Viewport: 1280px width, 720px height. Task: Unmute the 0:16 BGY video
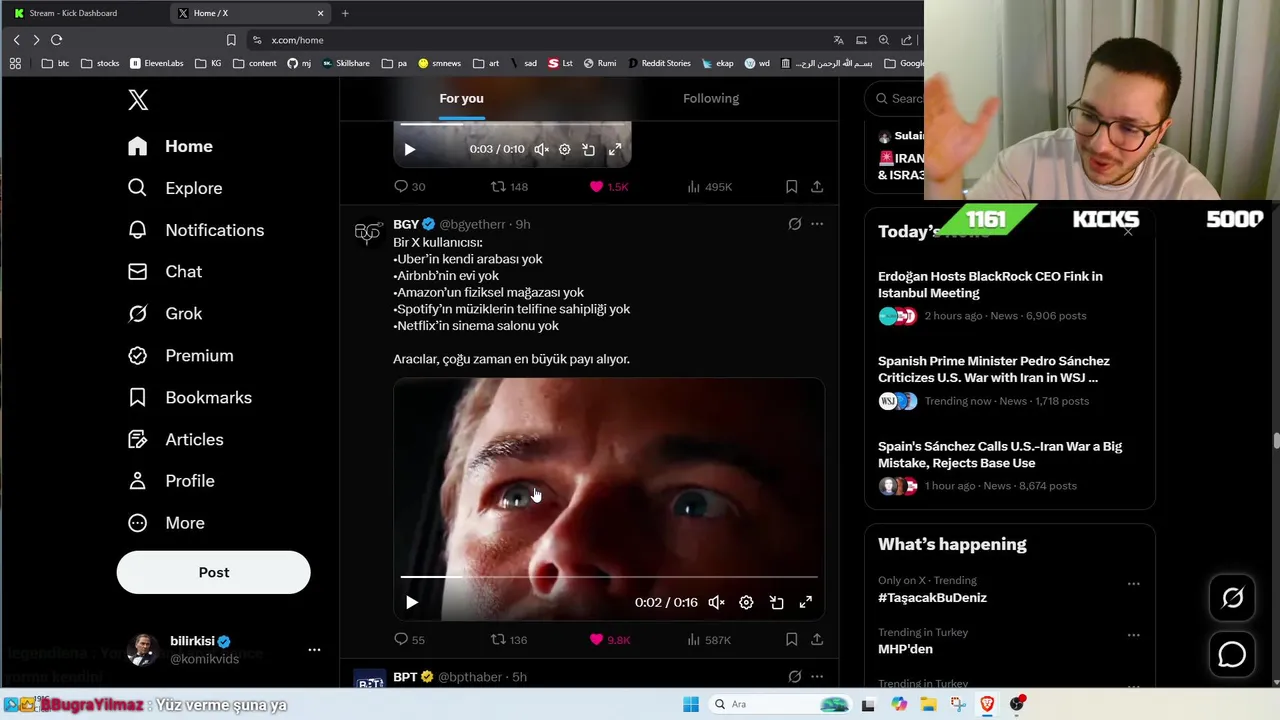click(716, 602)
